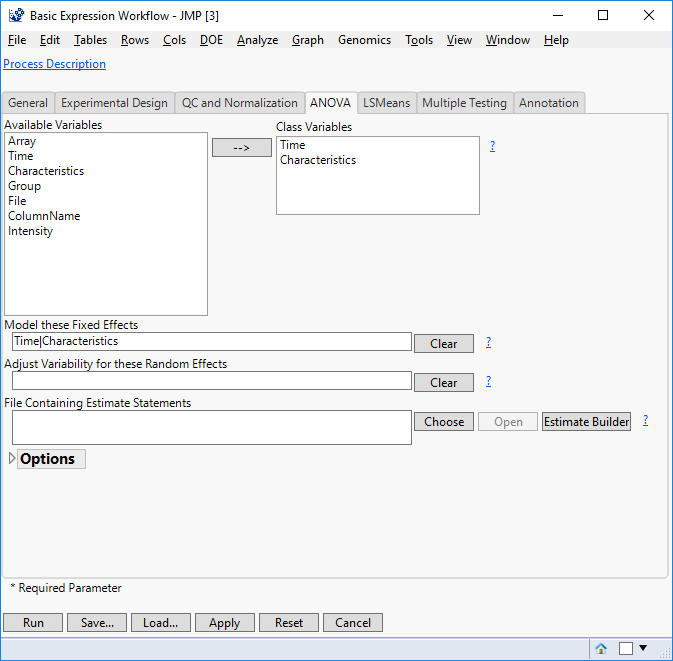
Task: Switch to the Multiple Testing tab
Action: (464, 103)
